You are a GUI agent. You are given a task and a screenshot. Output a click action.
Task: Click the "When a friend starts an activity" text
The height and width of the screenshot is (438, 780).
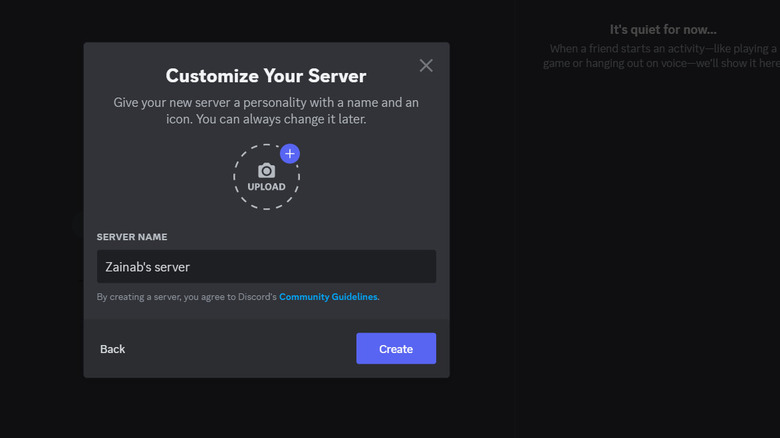[663, 49]
